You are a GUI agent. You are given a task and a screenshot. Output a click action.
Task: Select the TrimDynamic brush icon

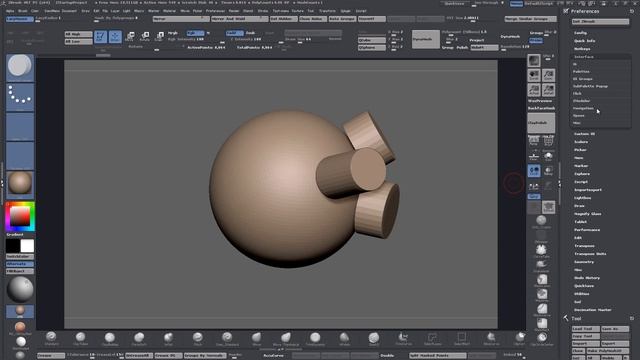pyautogui.click(x=315, y=338)
